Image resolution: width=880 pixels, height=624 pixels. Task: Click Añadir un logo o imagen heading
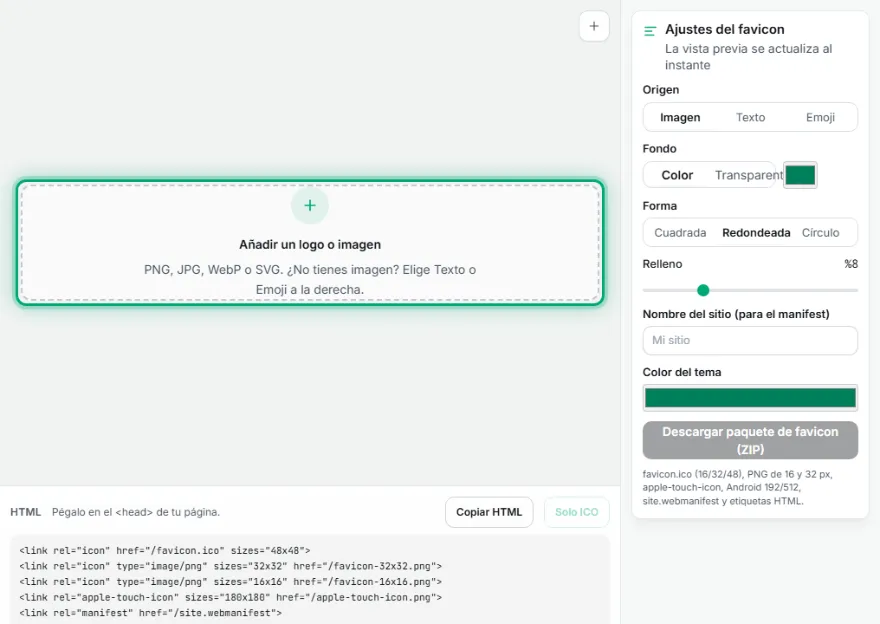[310, 245]
